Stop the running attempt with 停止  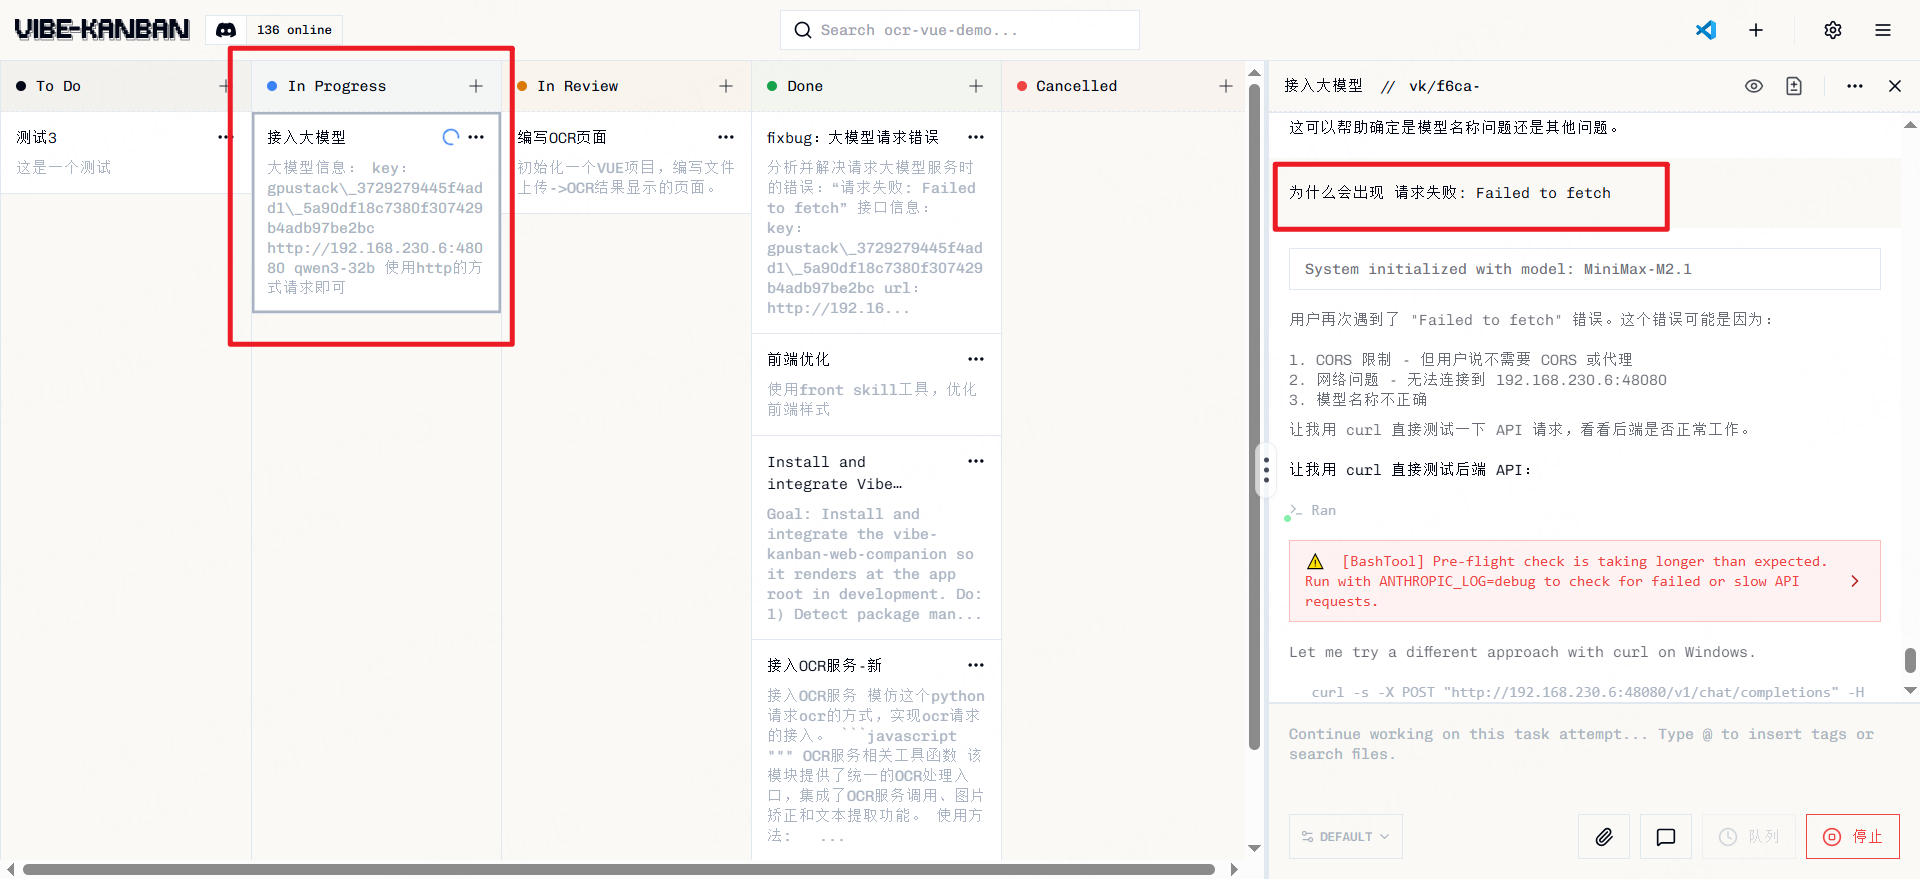point(1853,837)
